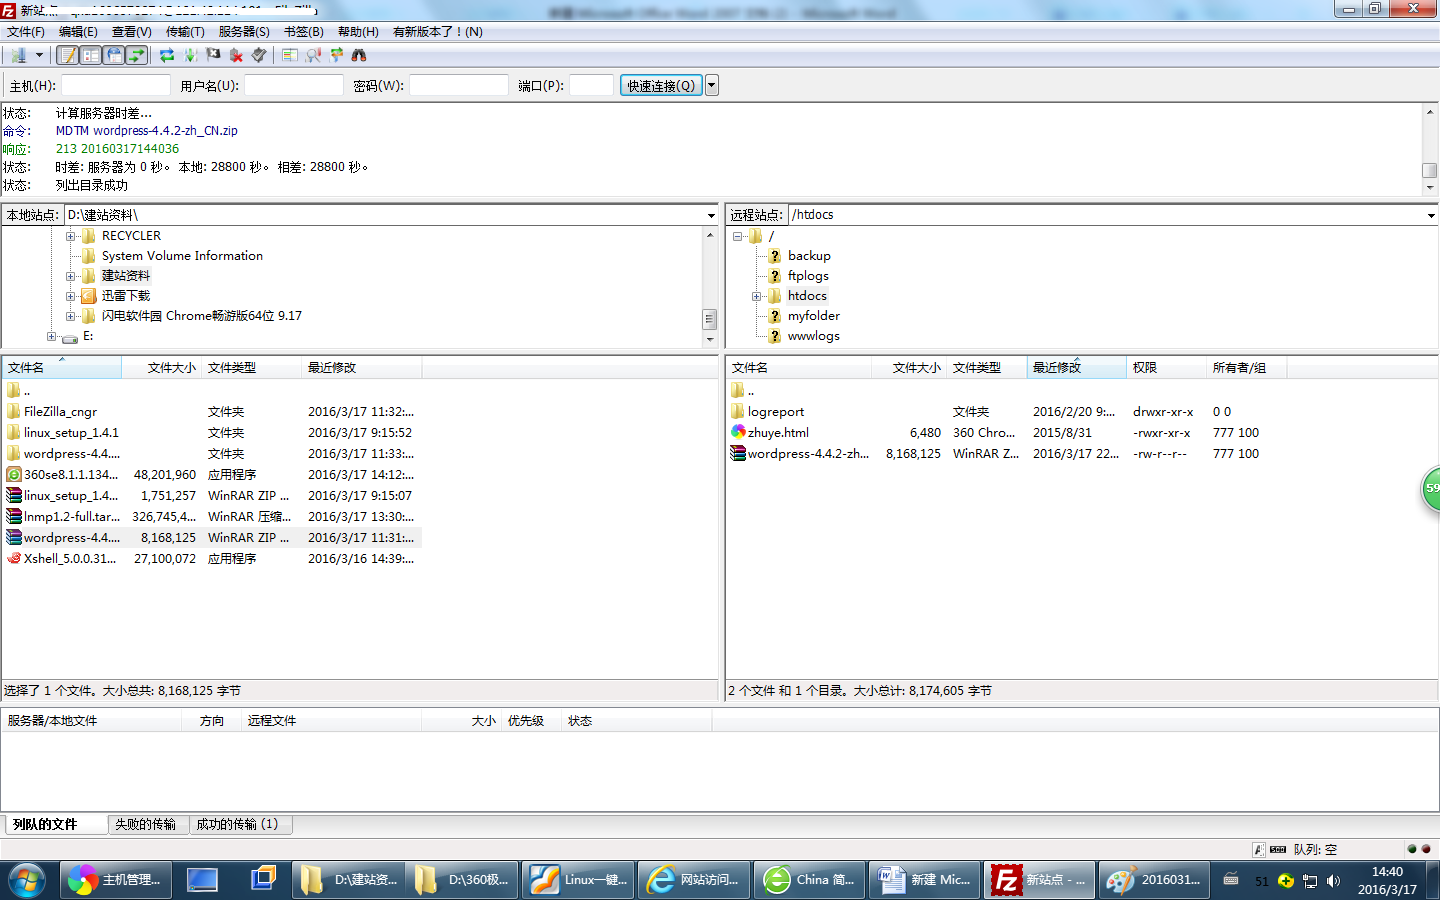1440x900 pixels.
Task: Select the remote ftplogs folder
Action: pos(808,276)
